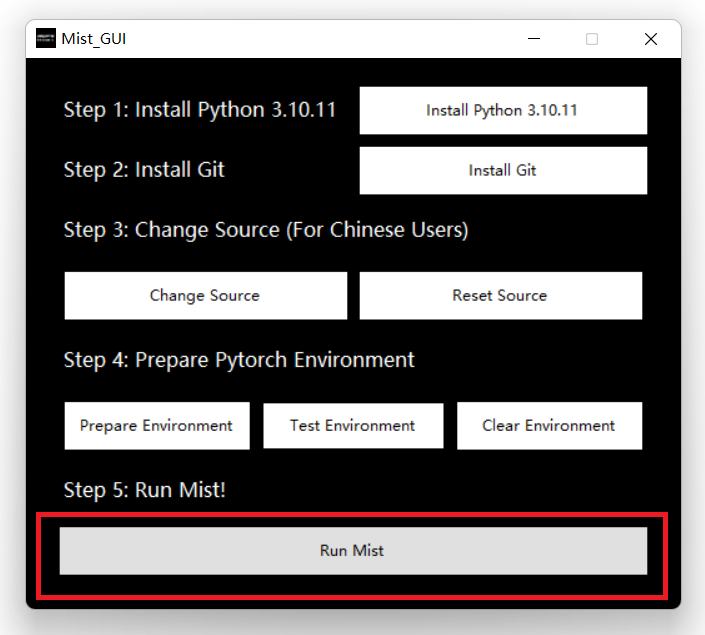Click the Install Python 3.10.11 button

(503, 110)
